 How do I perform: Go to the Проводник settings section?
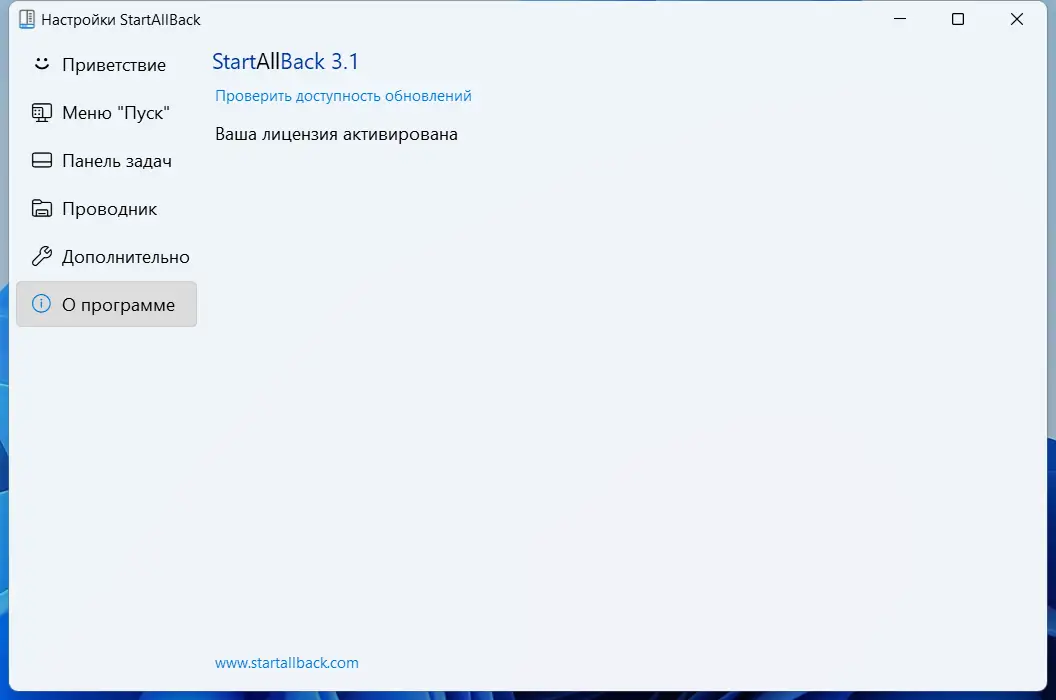(x=110, y=208)
